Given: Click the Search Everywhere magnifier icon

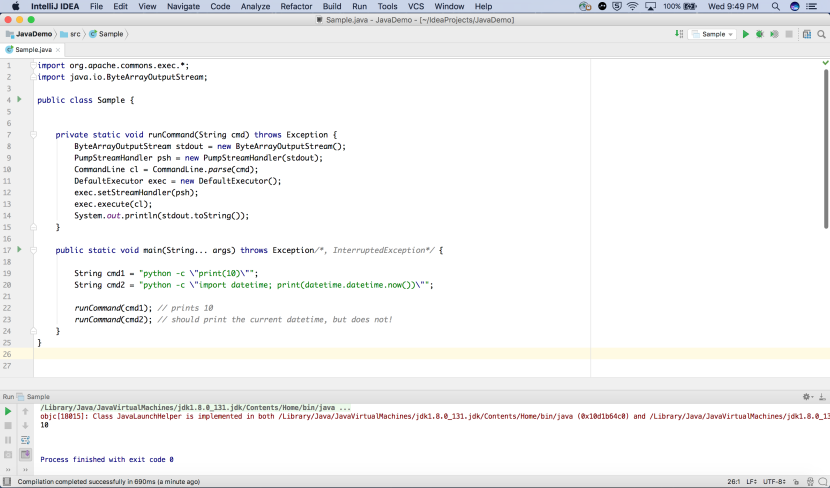Looking at the screenshot, I should tap(821, 34).
